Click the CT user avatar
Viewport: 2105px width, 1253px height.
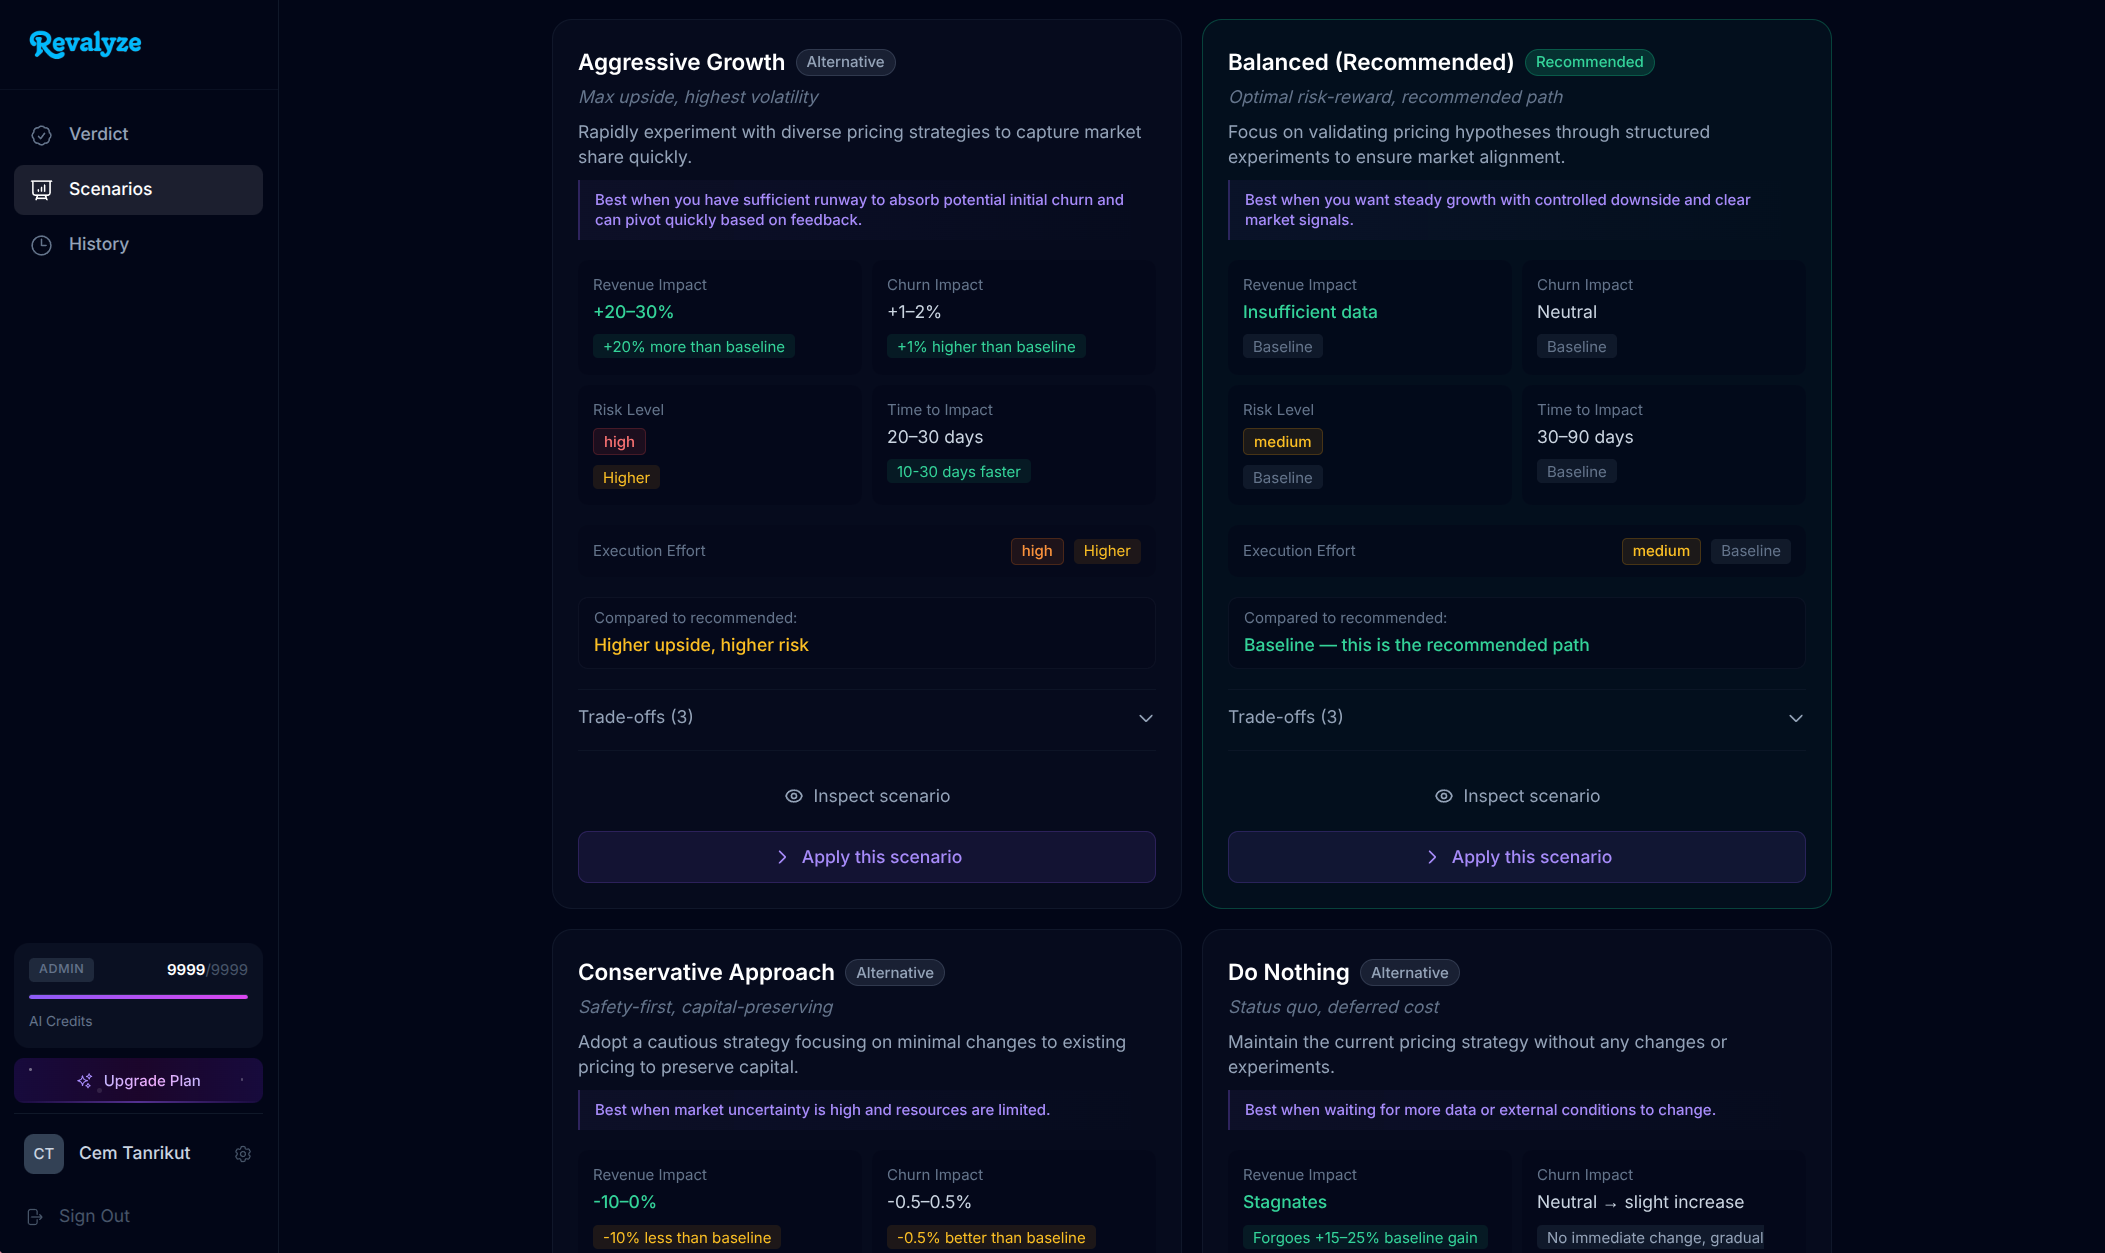pos(44,1154)
